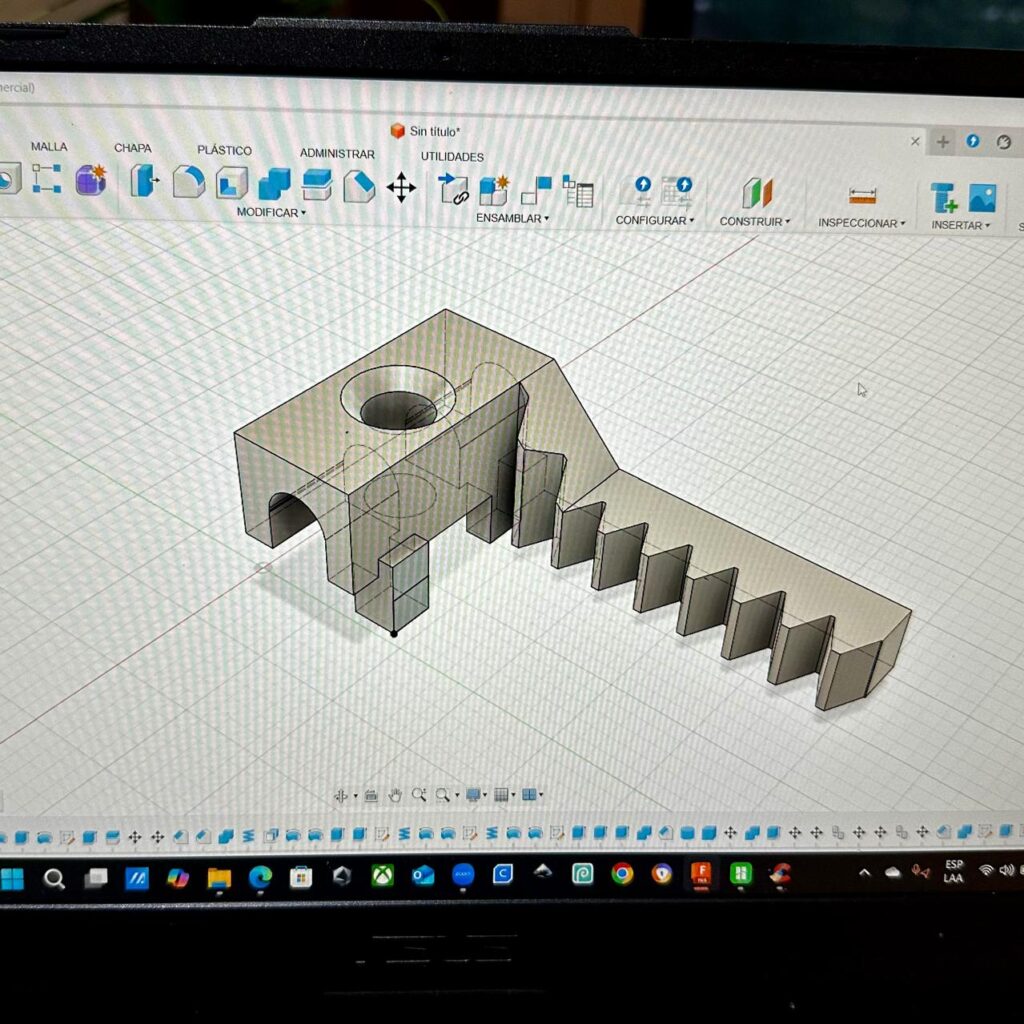The width and height of the screenshot is (1024, 1024).
Task: Expand the INSPECCIONAR dropdown
Action: tap(861, 223)
